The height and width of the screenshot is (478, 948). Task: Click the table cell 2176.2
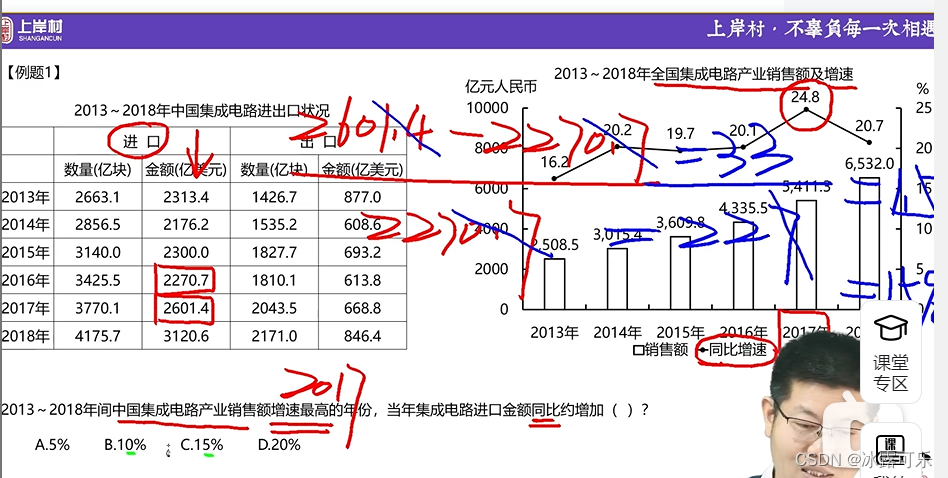(186, 225)
